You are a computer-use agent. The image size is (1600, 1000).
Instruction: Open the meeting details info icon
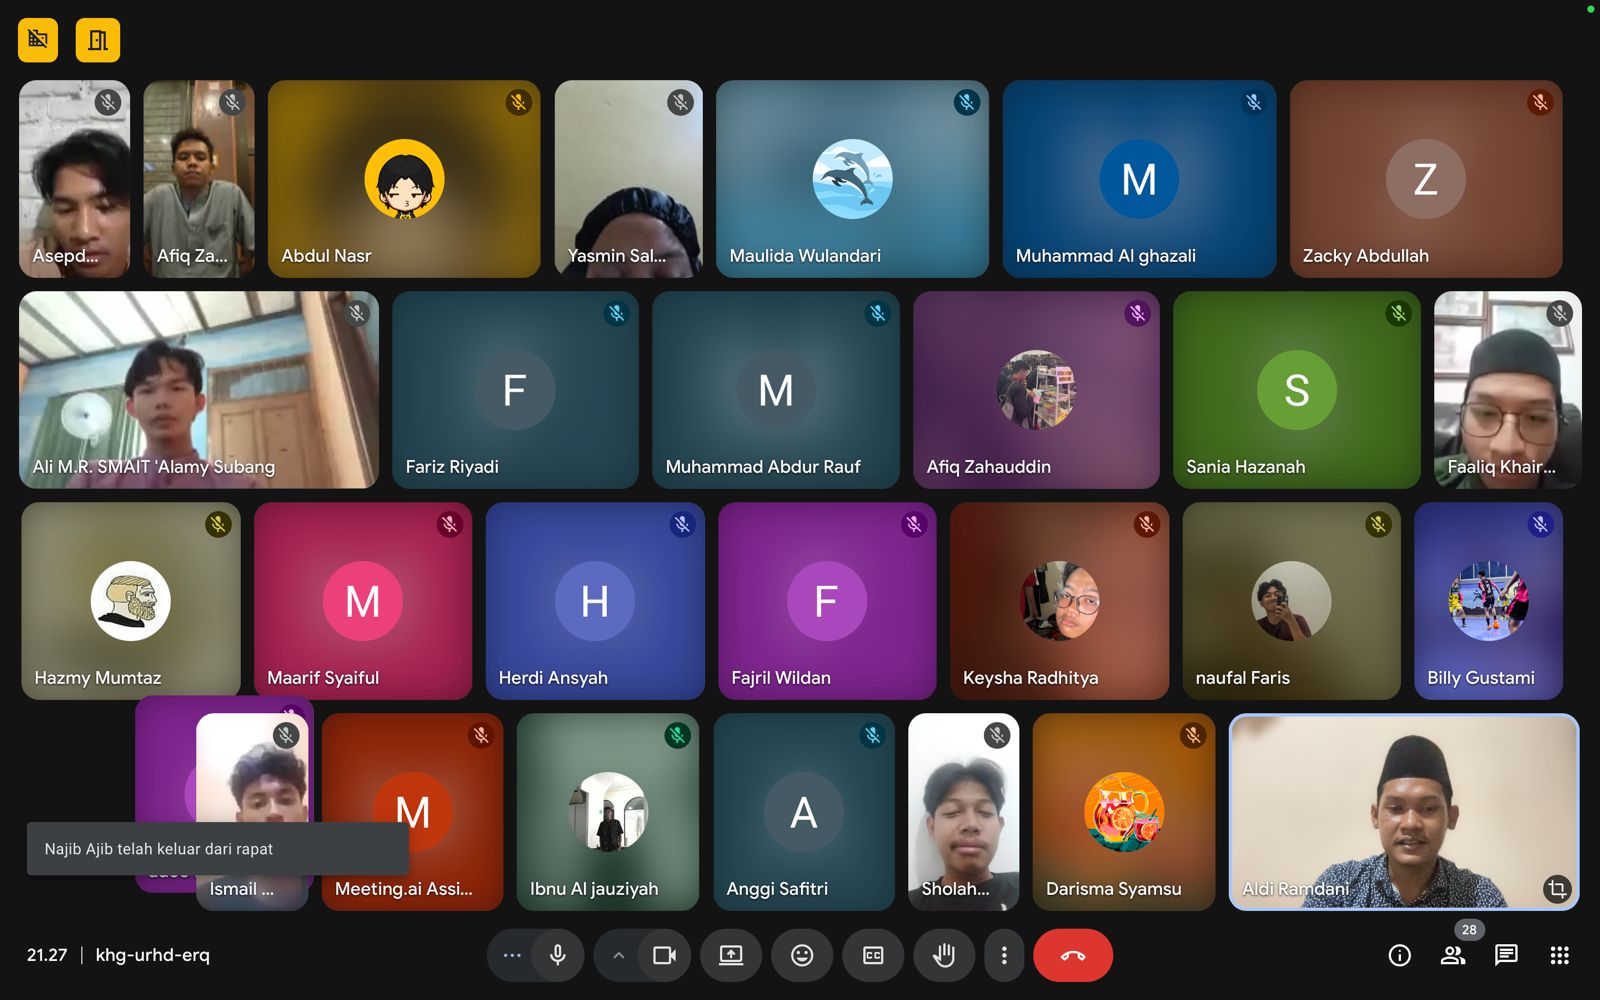[1400, 955]
